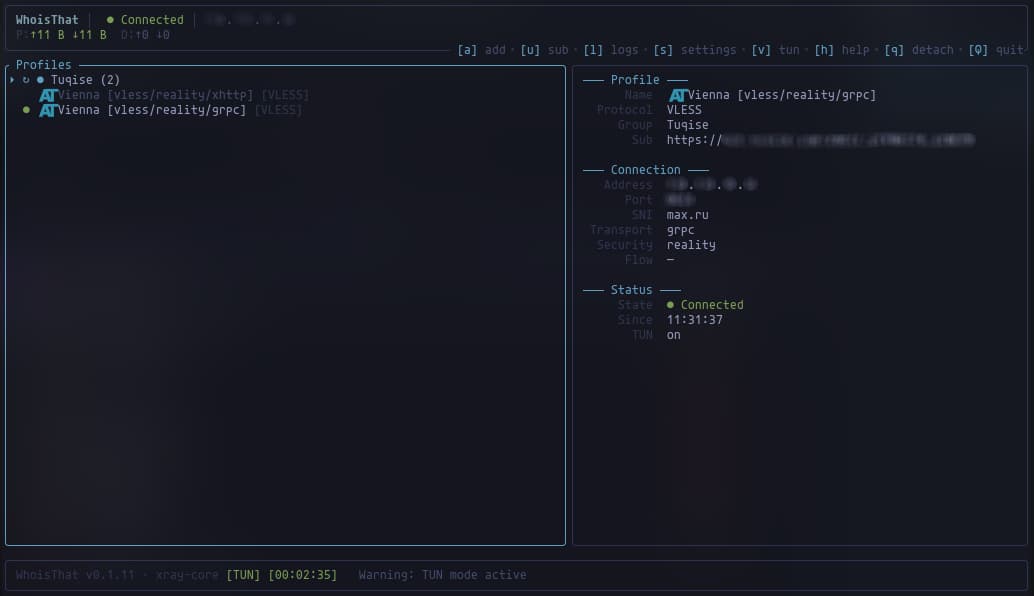The width and height of the screenshot is (1034, 596).
Task: Click the Profile section heading in details
Action: (x=635, y=80)
